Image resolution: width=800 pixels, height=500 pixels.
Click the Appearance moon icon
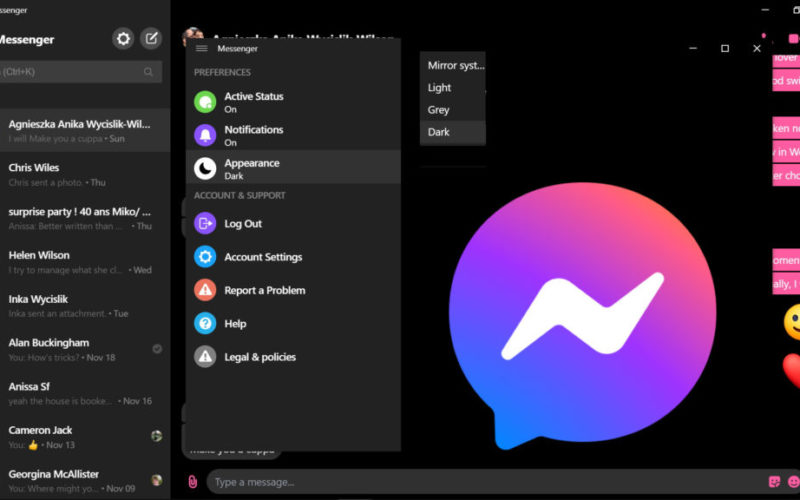pos(205,168)
